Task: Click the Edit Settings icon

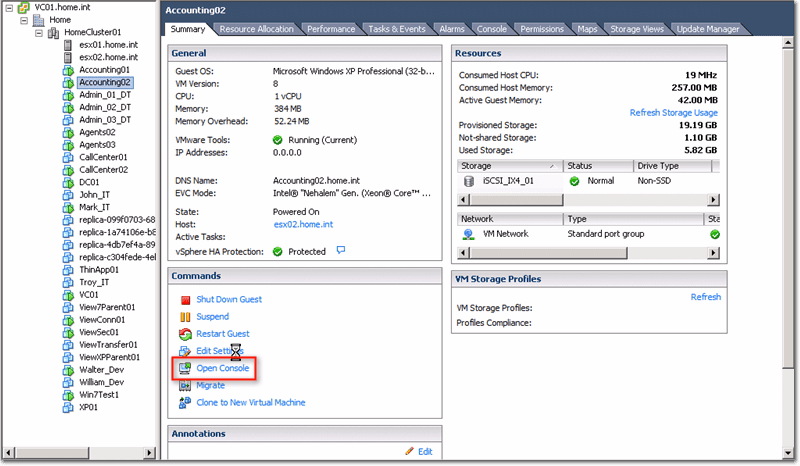Action: pos(185,351)
